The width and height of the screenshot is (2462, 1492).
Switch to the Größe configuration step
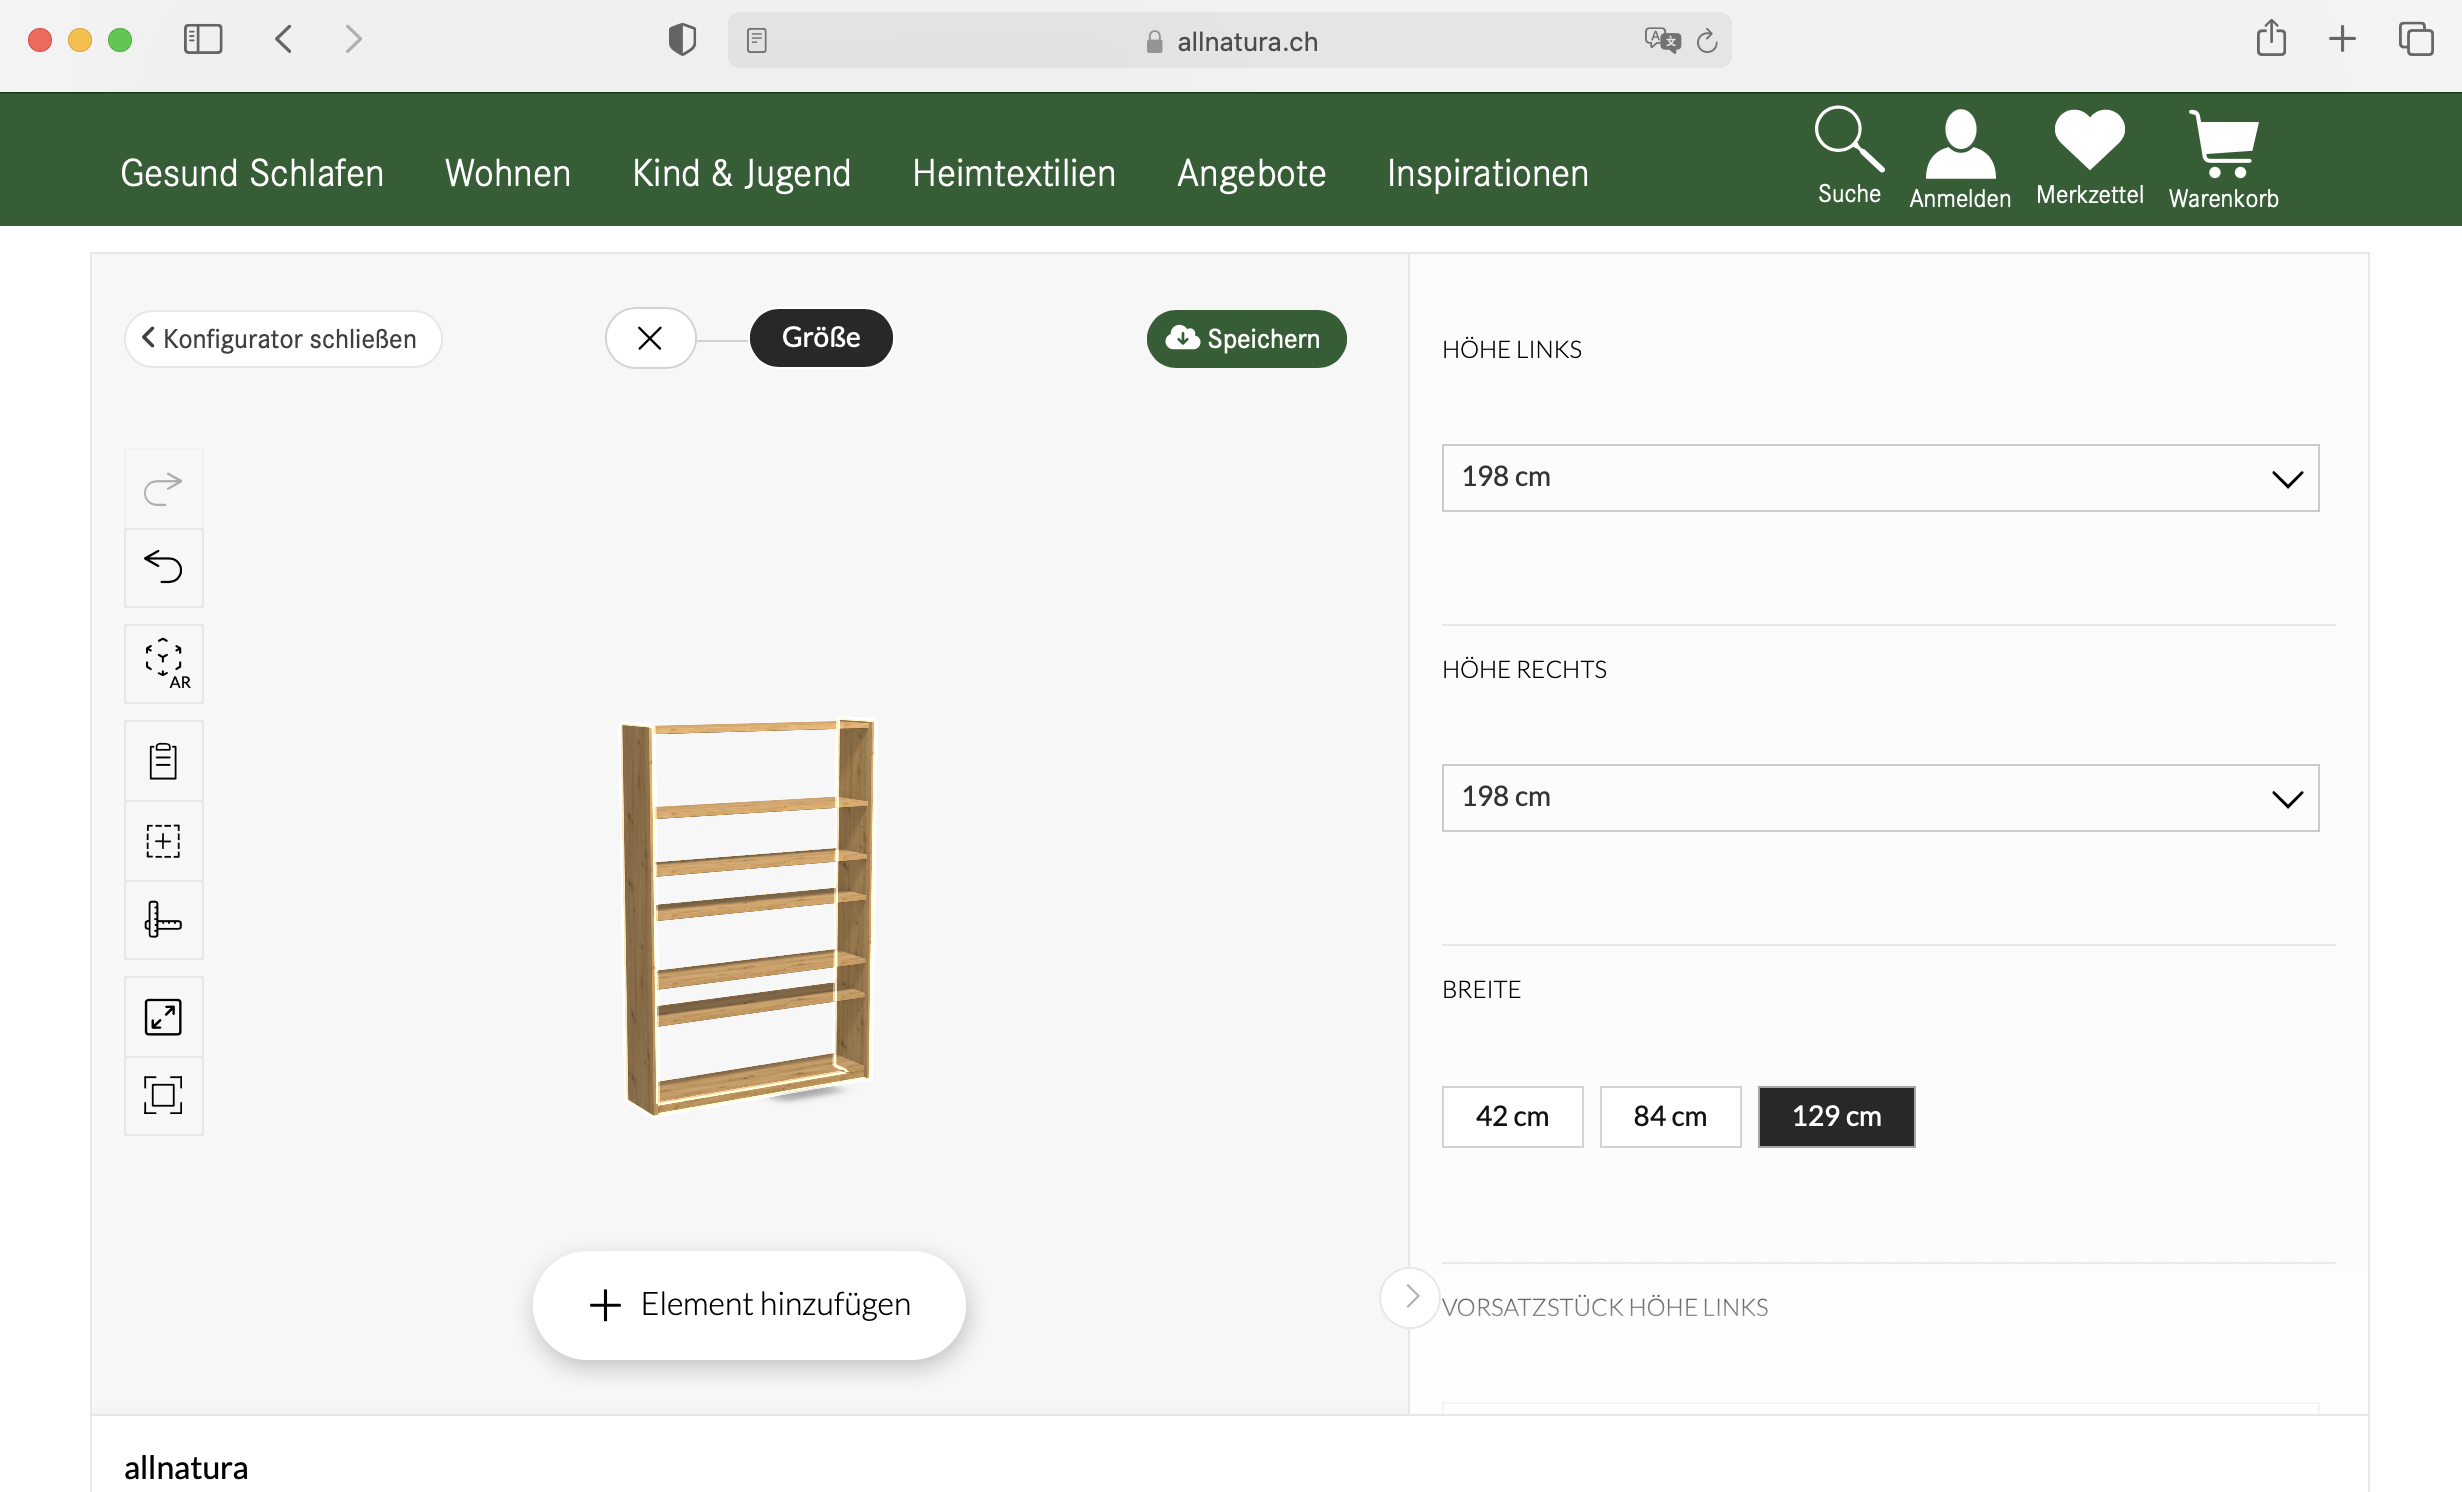820,338
